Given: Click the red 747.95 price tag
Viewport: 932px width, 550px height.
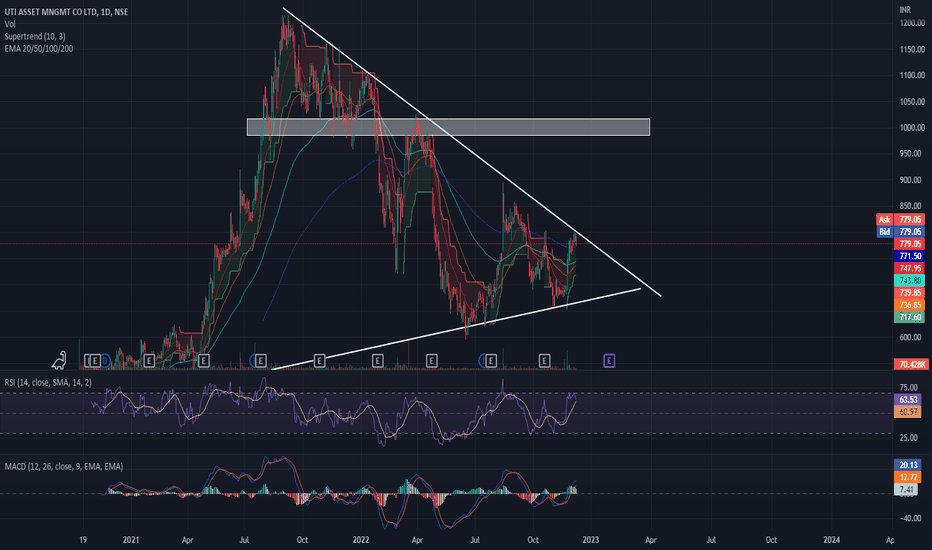Looking at the screenshot, I should 909,269.
